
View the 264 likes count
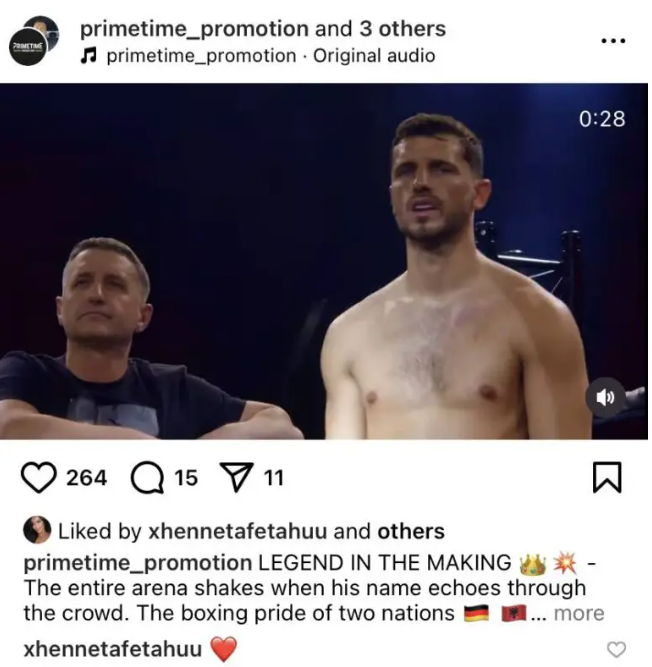(x=86, y=477)
